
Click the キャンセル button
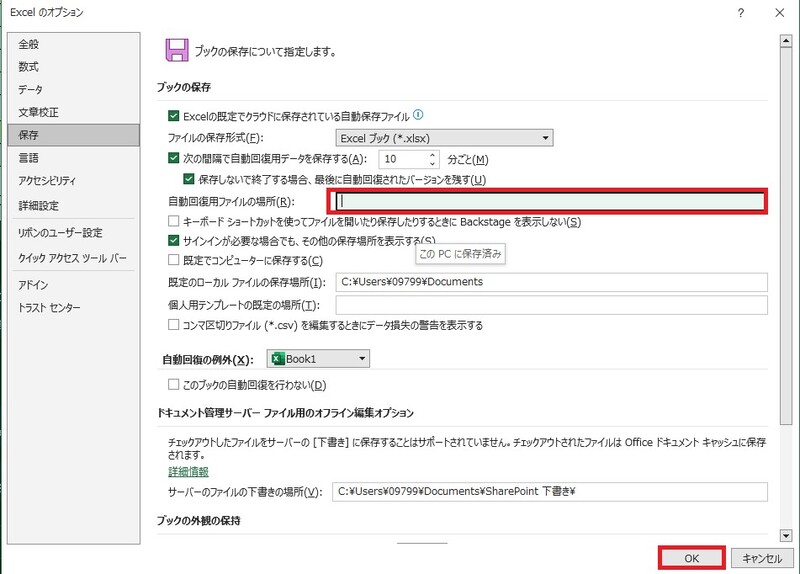pyautogui.click(x=762, y=558)
